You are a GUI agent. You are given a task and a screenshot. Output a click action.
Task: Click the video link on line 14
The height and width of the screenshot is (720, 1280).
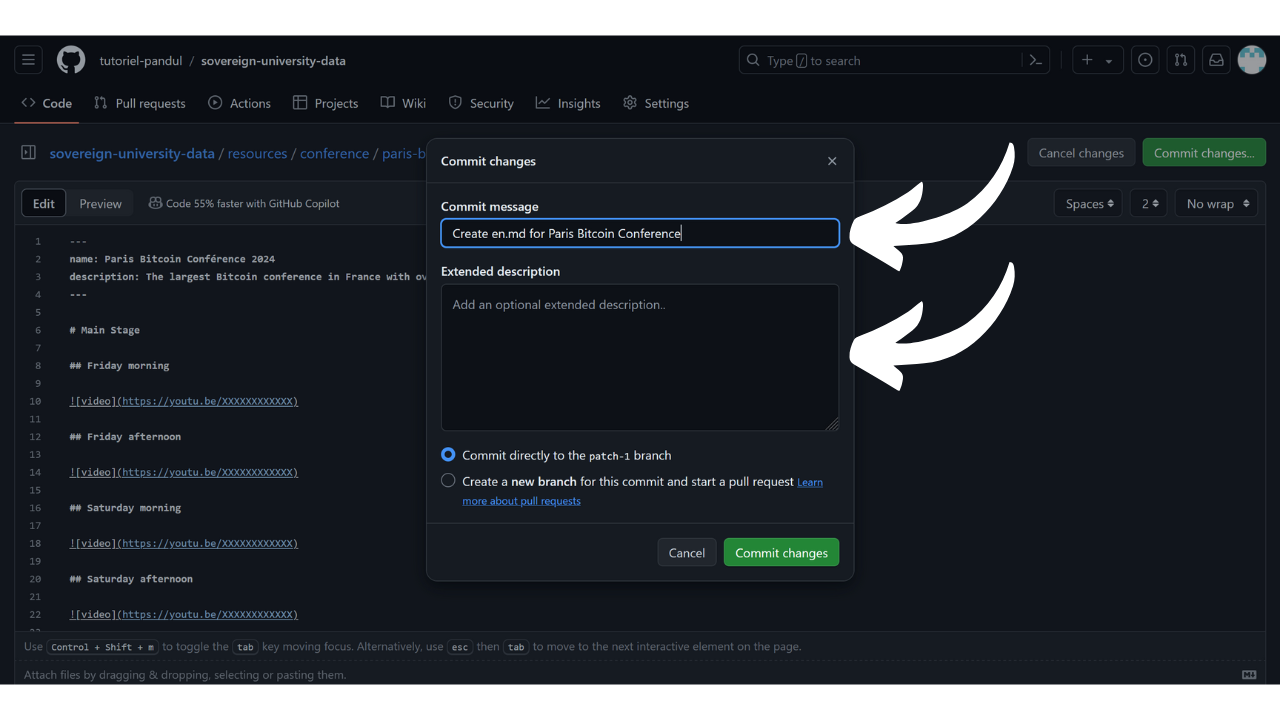coord(184,472)
